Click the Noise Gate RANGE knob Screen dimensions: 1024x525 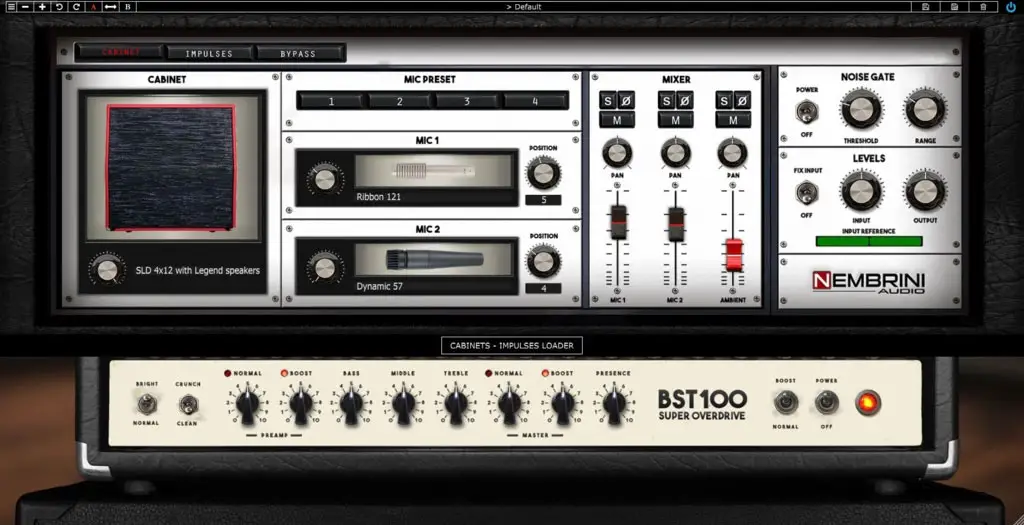pos(925,109)
